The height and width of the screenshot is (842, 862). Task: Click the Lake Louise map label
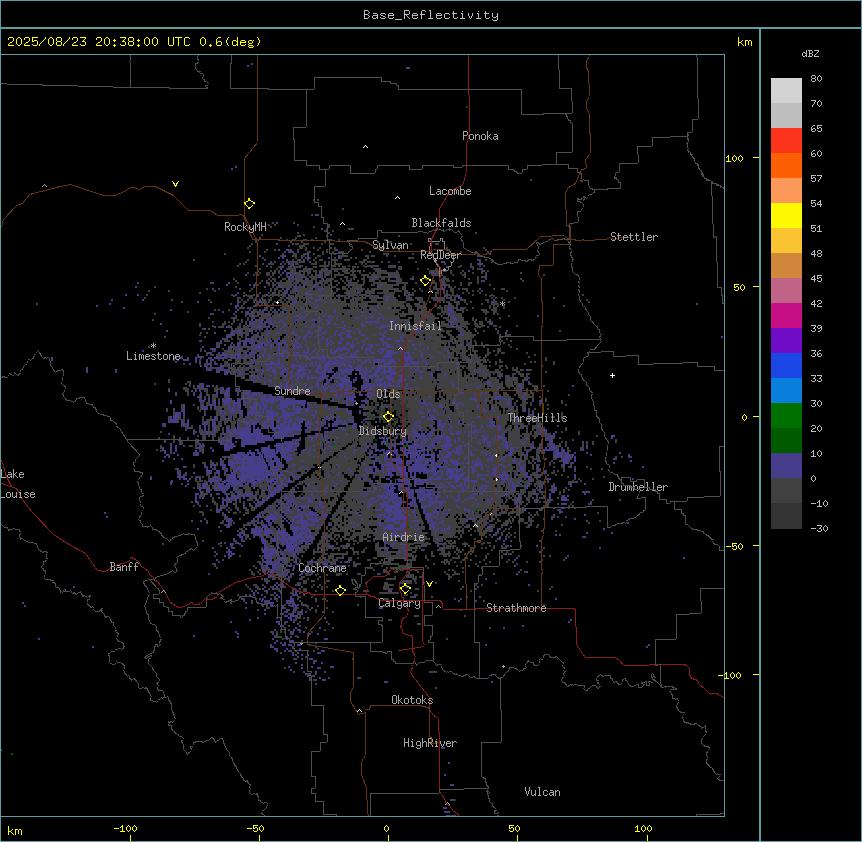(18, 484)
